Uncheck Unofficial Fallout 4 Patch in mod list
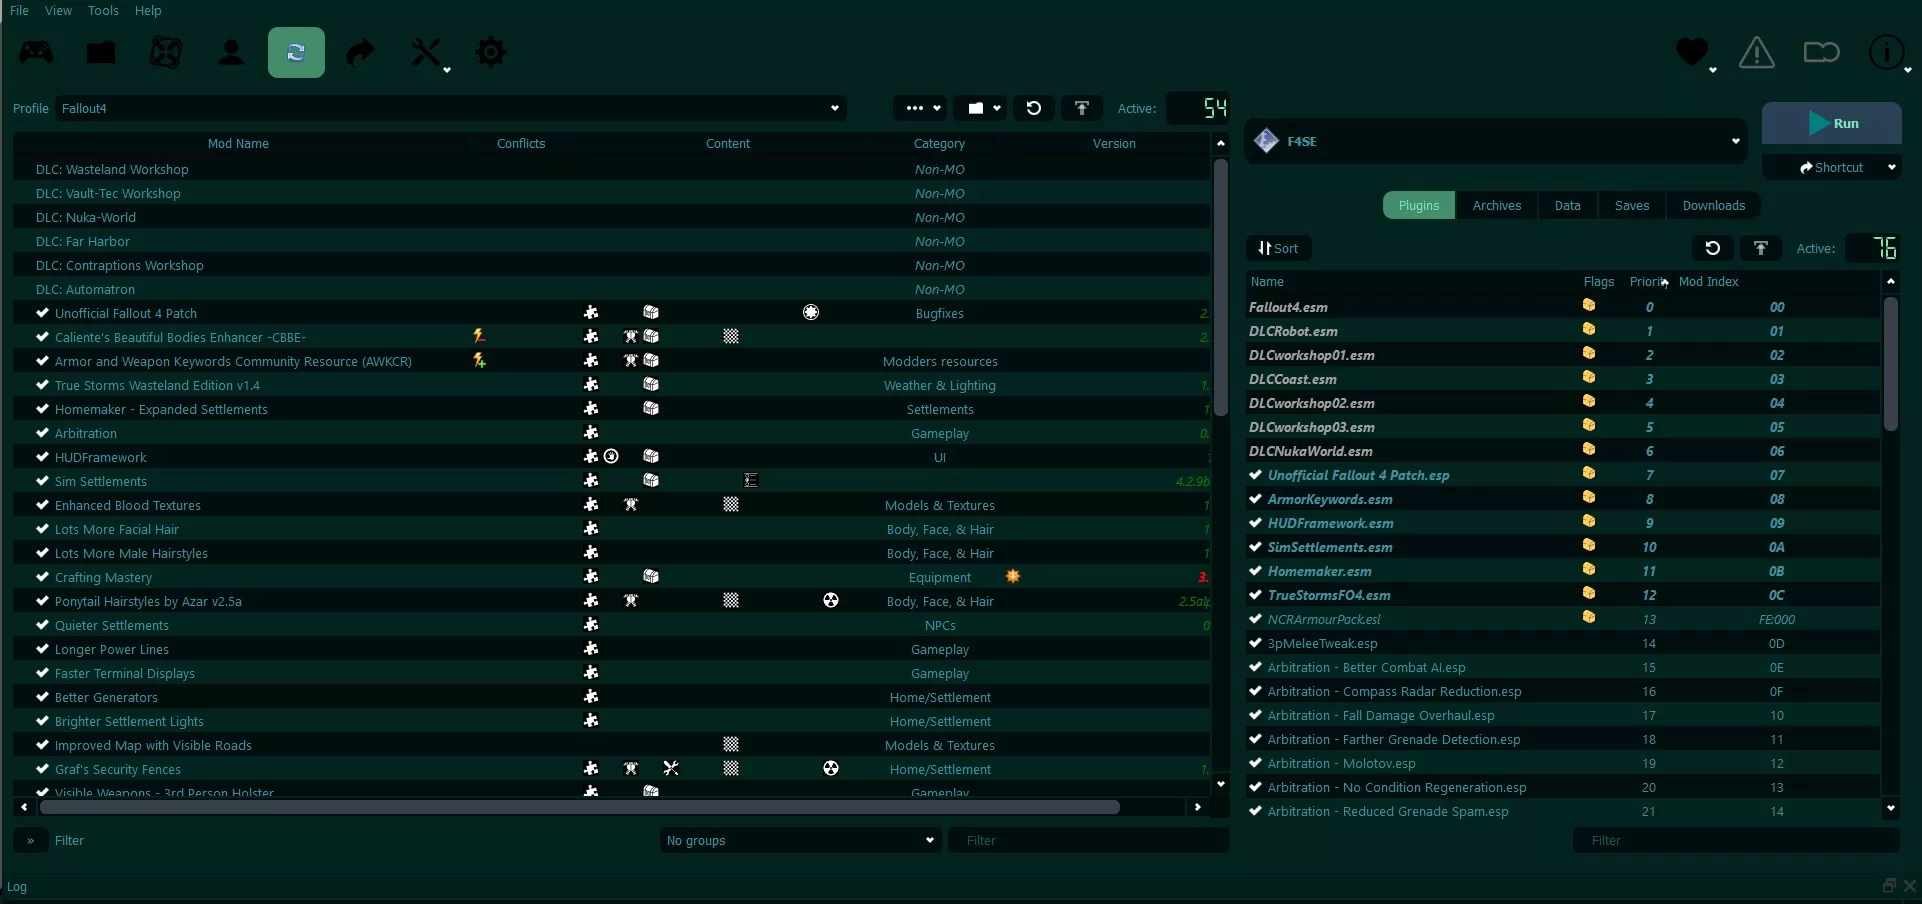Screen dimensions: 1922x904 42,313
